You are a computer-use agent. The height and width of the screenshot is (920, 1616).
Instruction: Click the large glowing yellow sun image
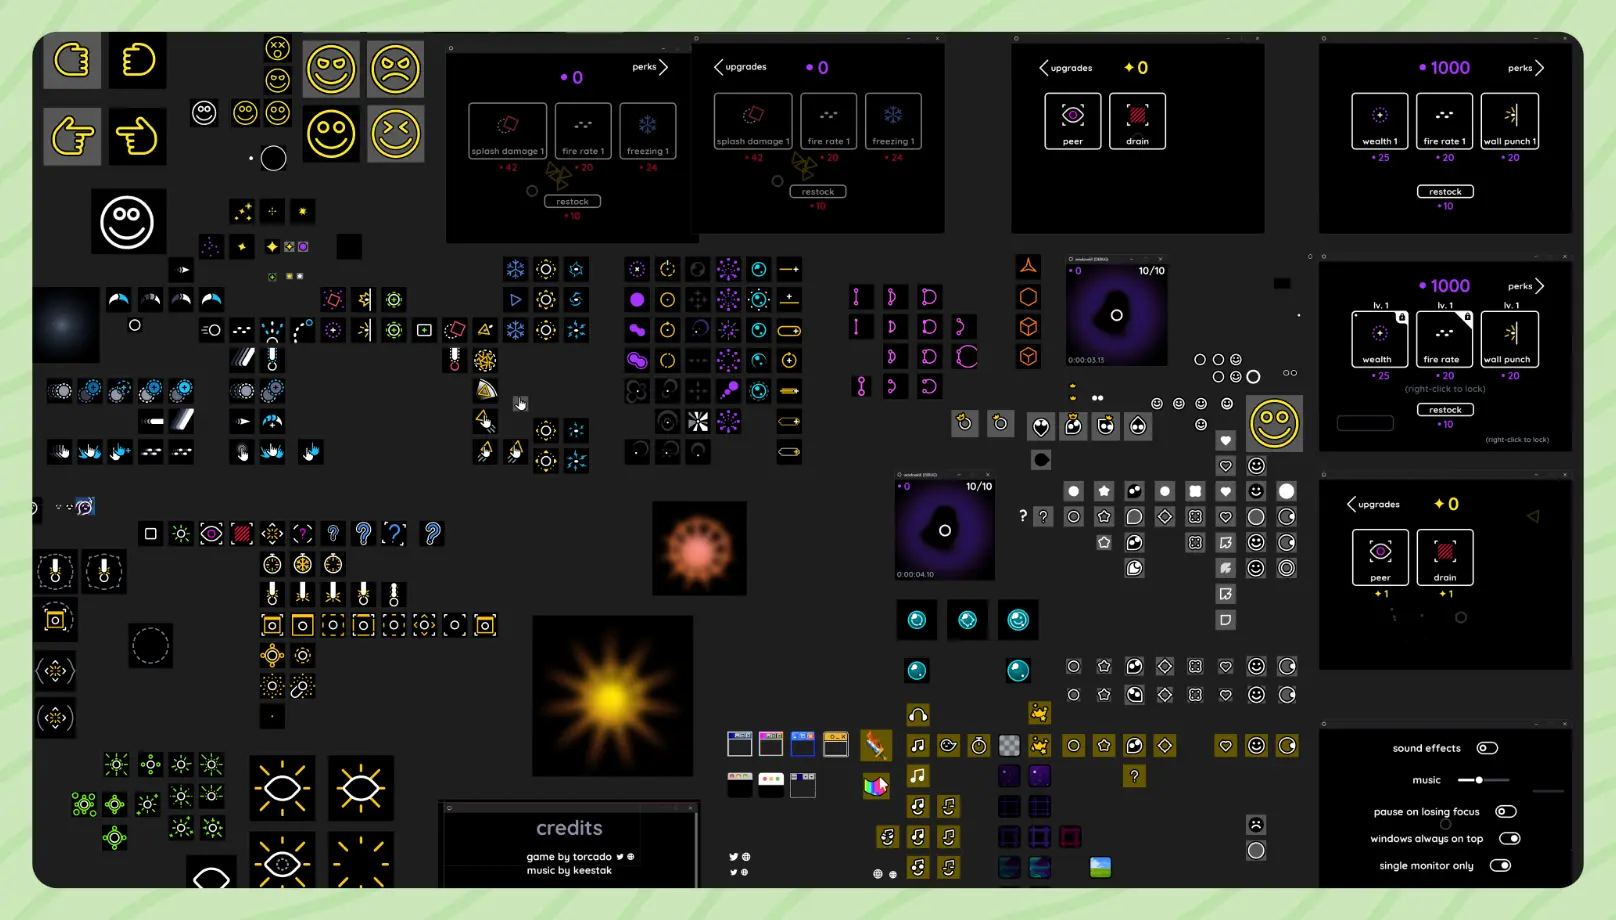pyautogui.click(x=612, y=695)
